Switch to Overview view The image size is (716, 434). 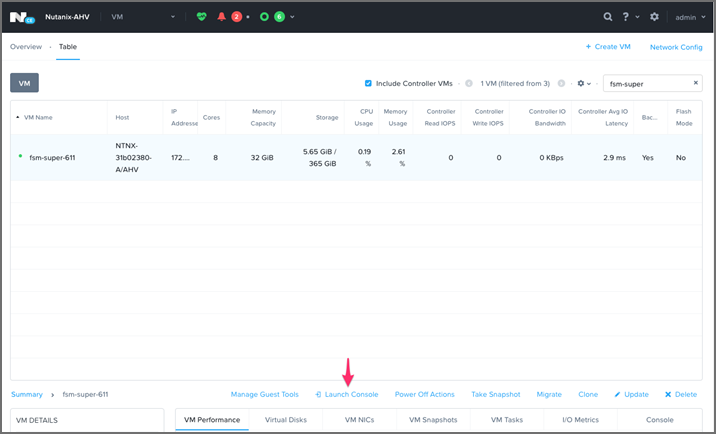click(26, 47)
